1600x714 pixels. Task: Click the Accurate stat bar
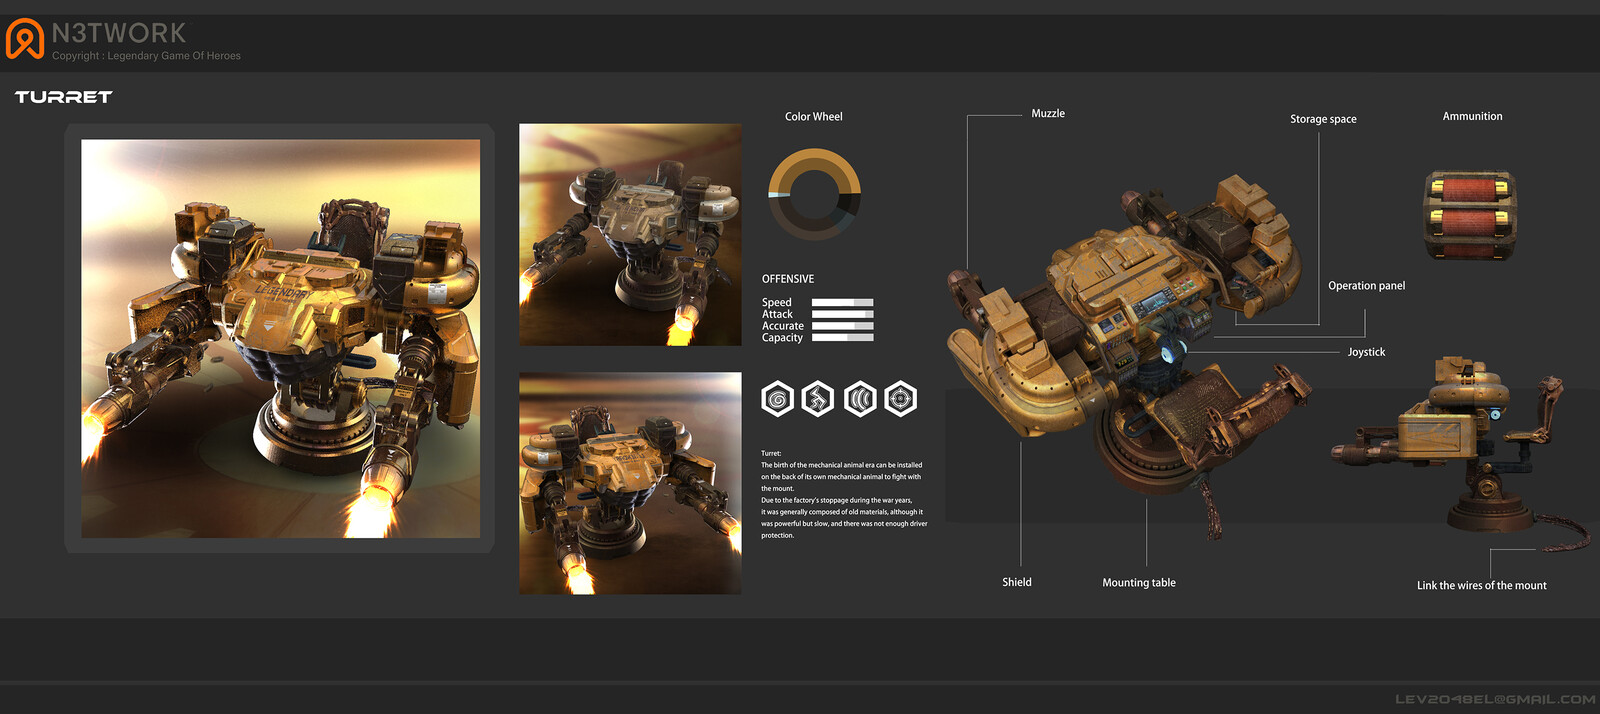point(842,326)
